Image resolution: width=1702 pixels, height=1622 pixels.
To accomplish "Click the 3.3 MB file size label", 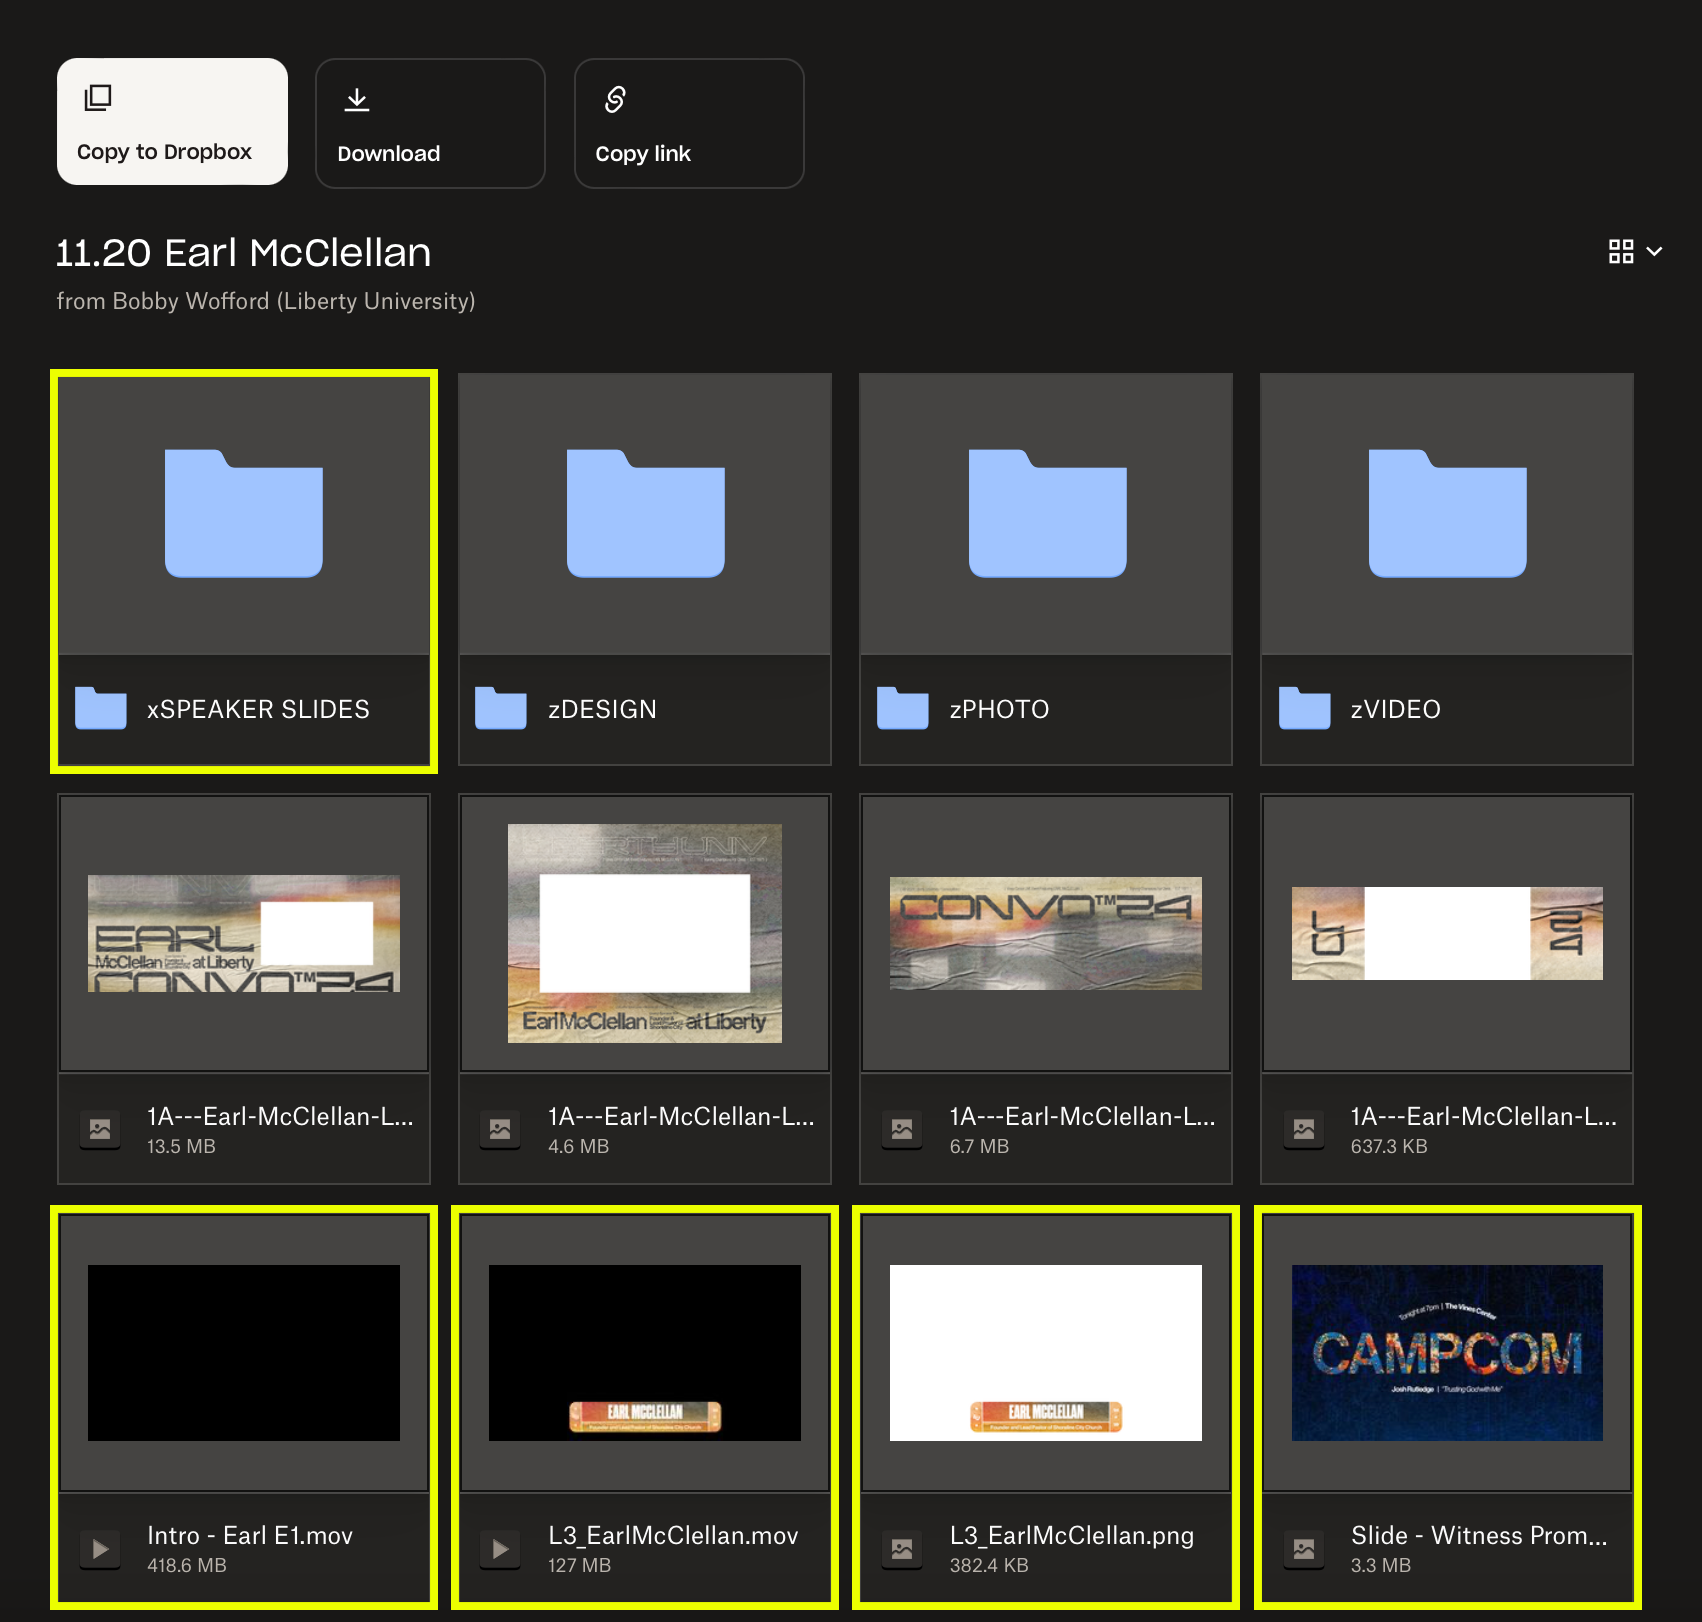I will point(1381,1566).
